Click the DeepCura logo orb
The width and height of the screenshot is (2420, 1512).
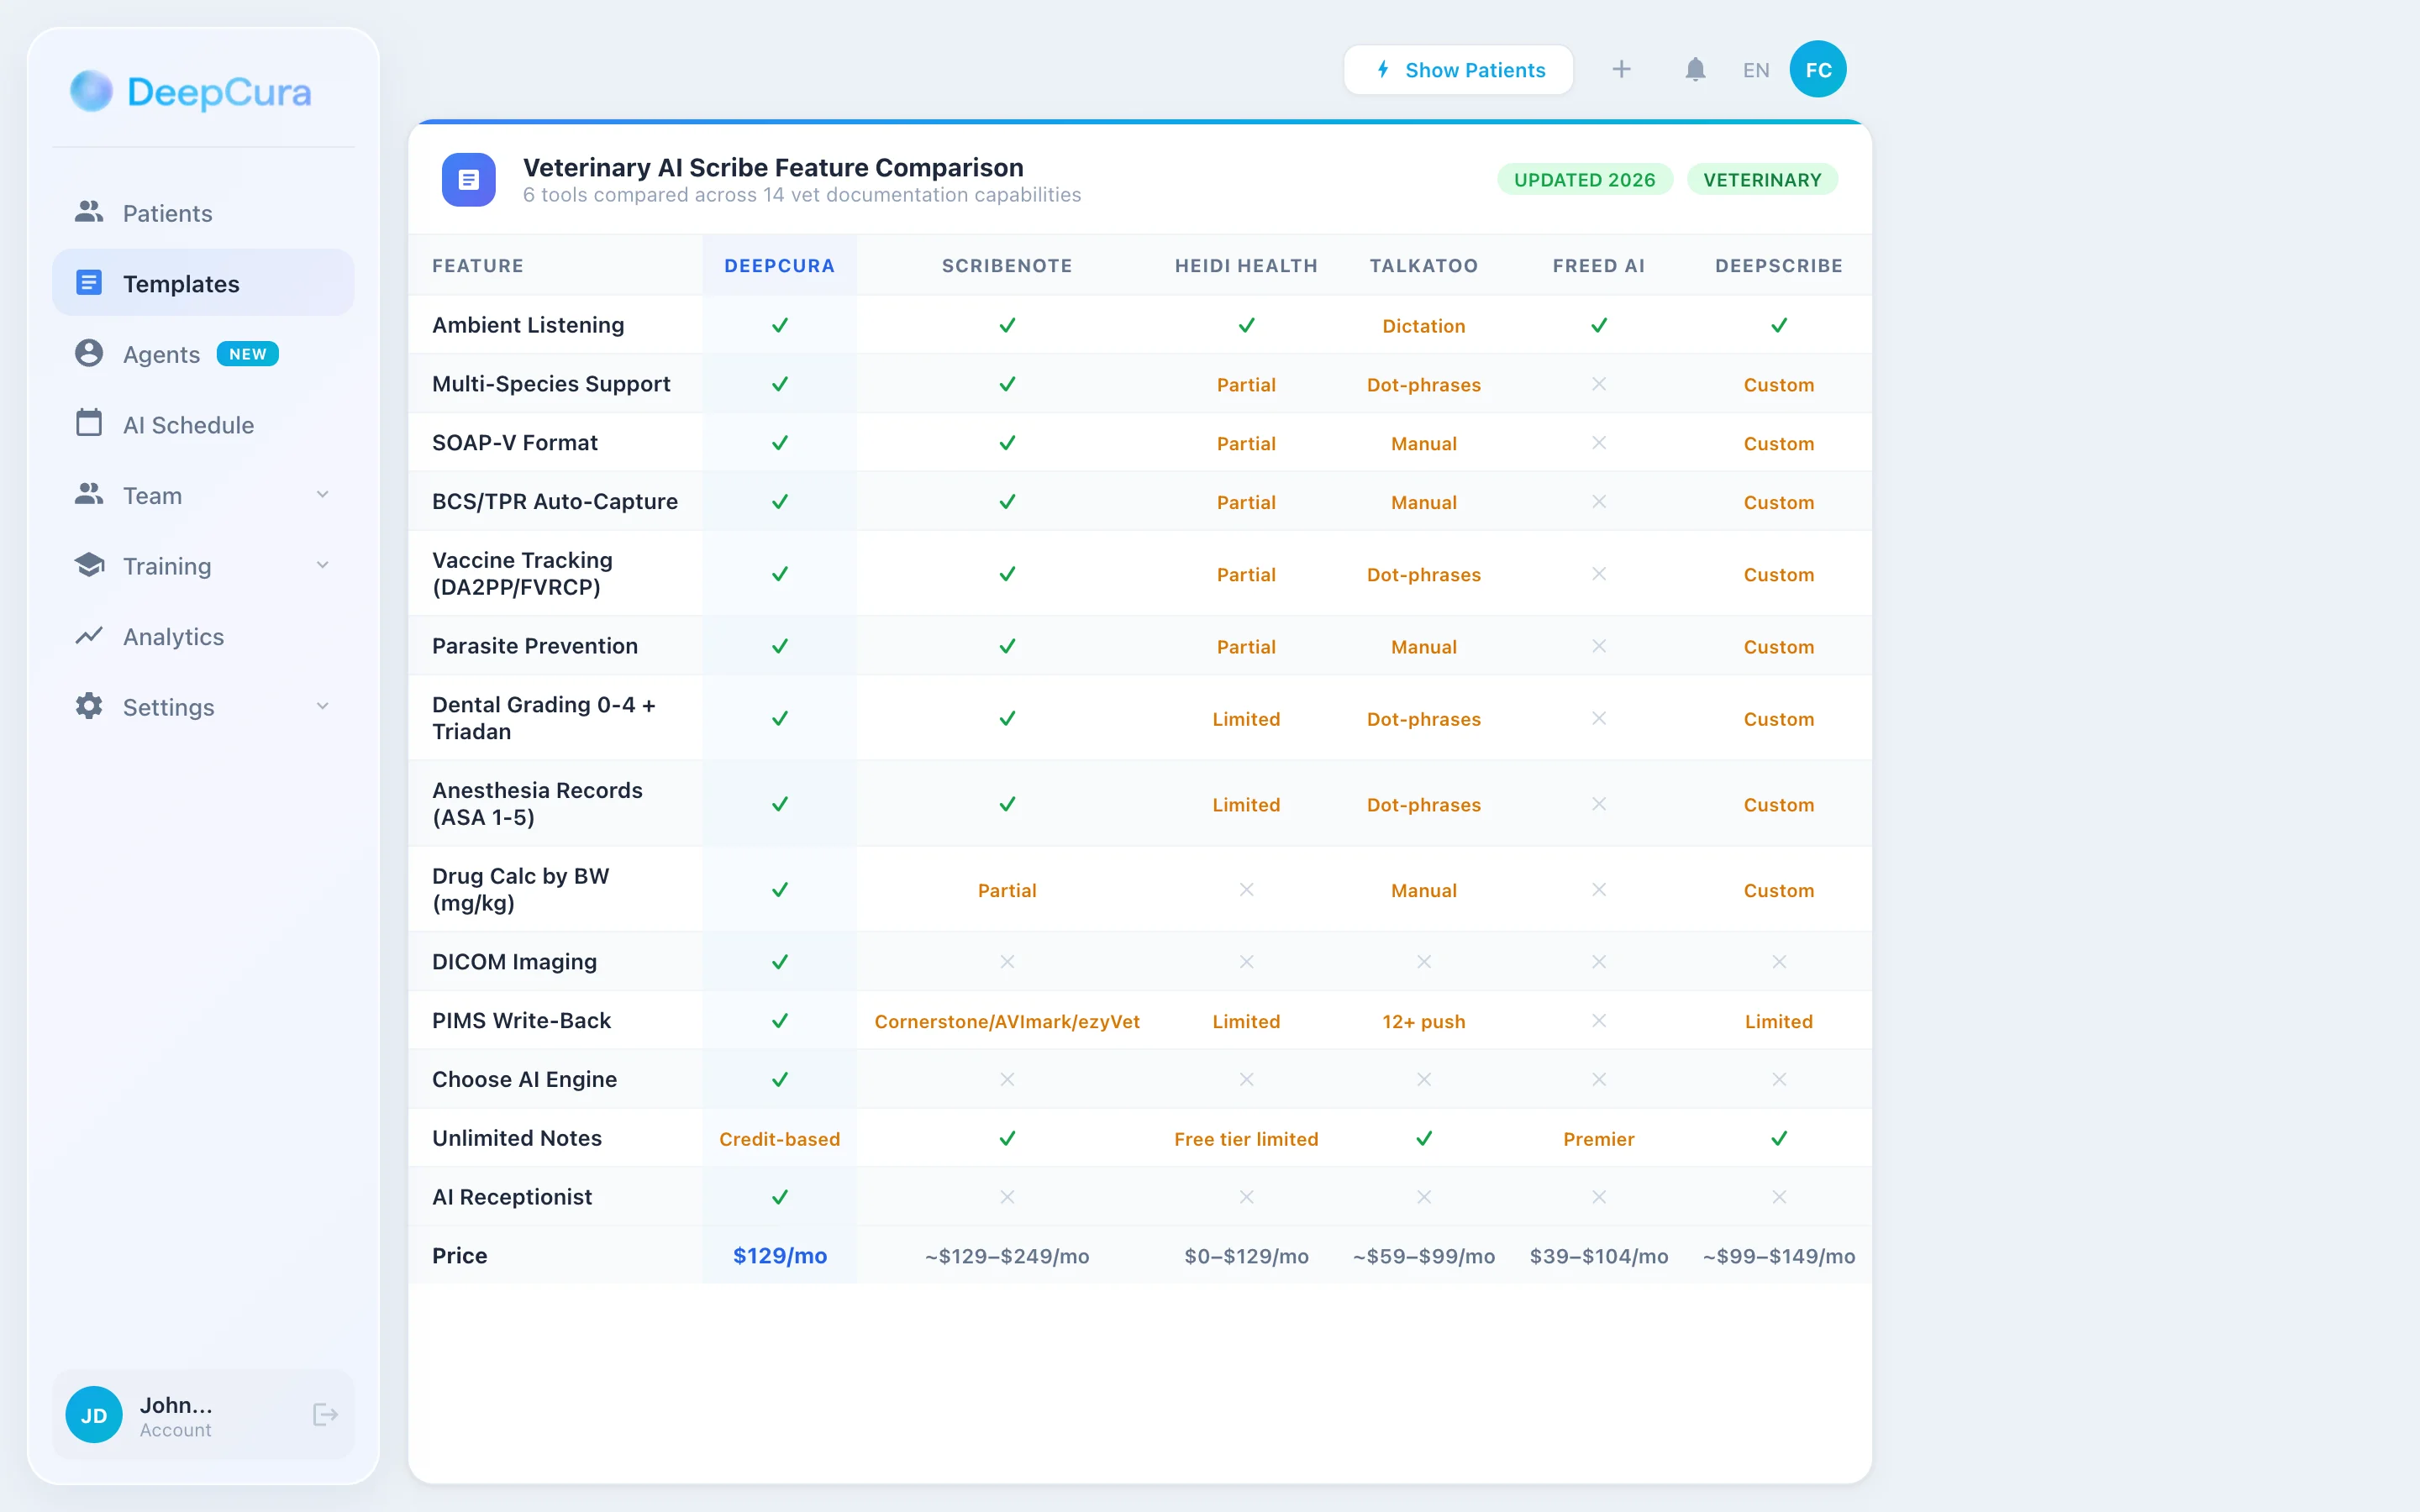tap(91, 91)
